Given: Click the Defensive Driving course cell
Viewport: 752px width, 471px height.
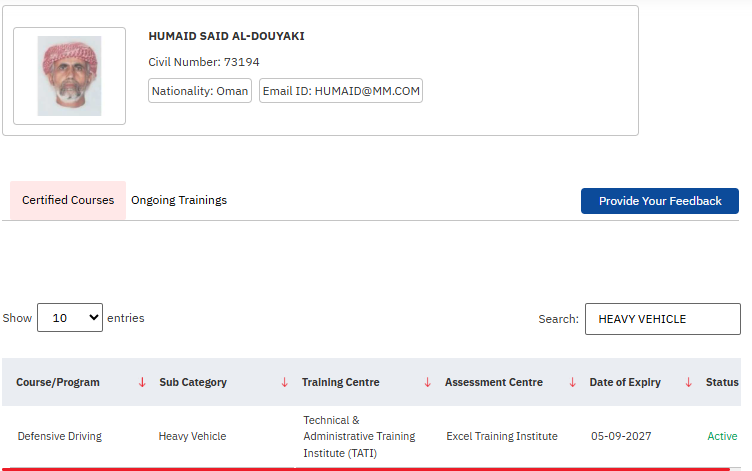Looking at the screenshot, I should coord(60,436).
